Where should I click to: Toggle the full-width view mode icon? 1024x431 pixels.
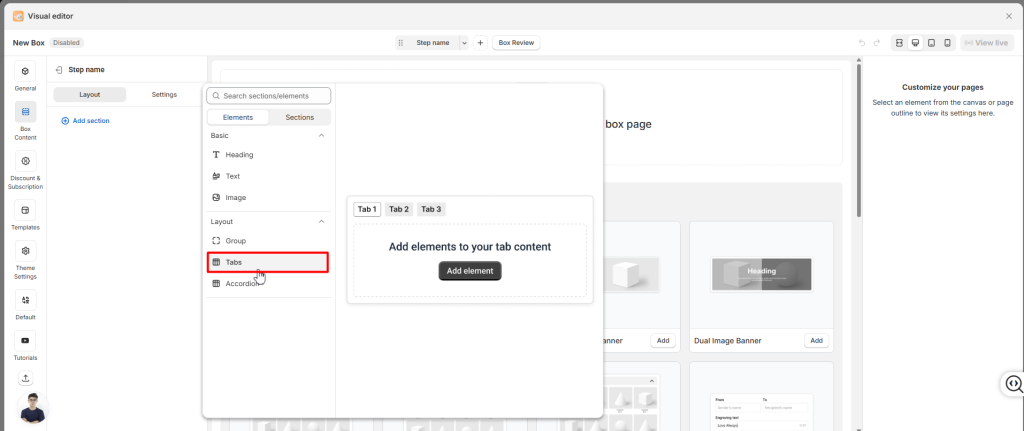pyautogui.click(x=899, y=43)
